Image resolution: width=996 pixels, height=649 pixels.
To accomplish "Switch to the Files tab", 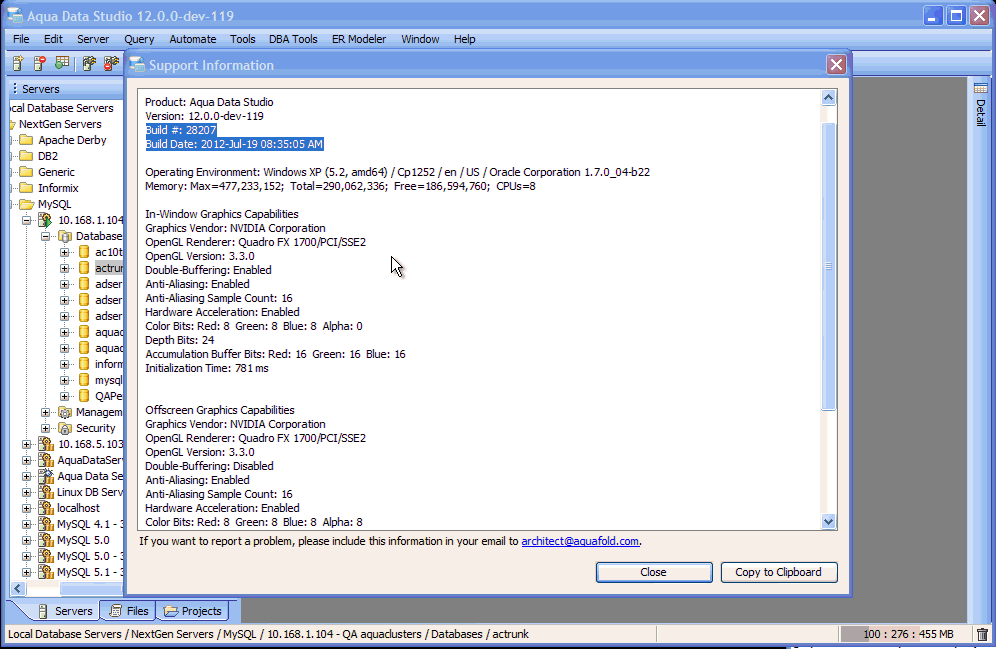I will [128, 611].
